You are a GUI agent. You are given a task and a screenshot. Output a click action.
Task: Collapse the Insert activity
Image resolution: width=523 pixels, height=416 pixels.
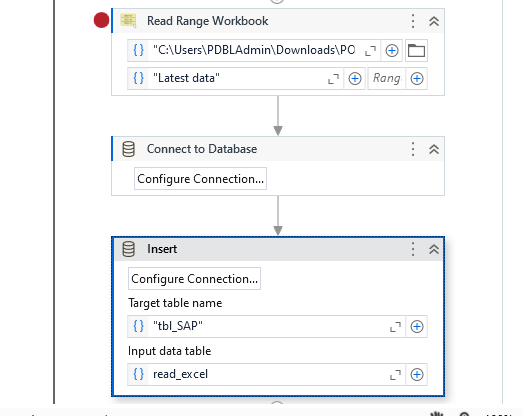(x=434, y=249)
